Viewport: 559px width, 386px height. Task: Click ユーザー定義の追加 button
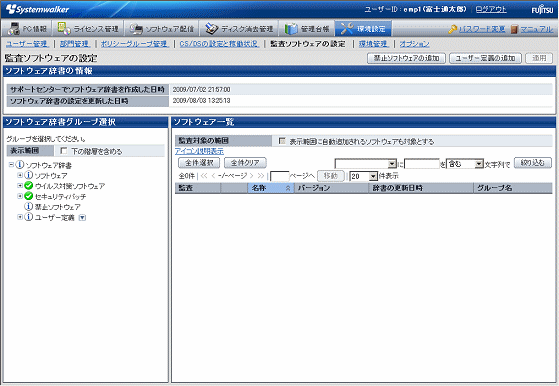pyautogui.click(x=485, y=58)
